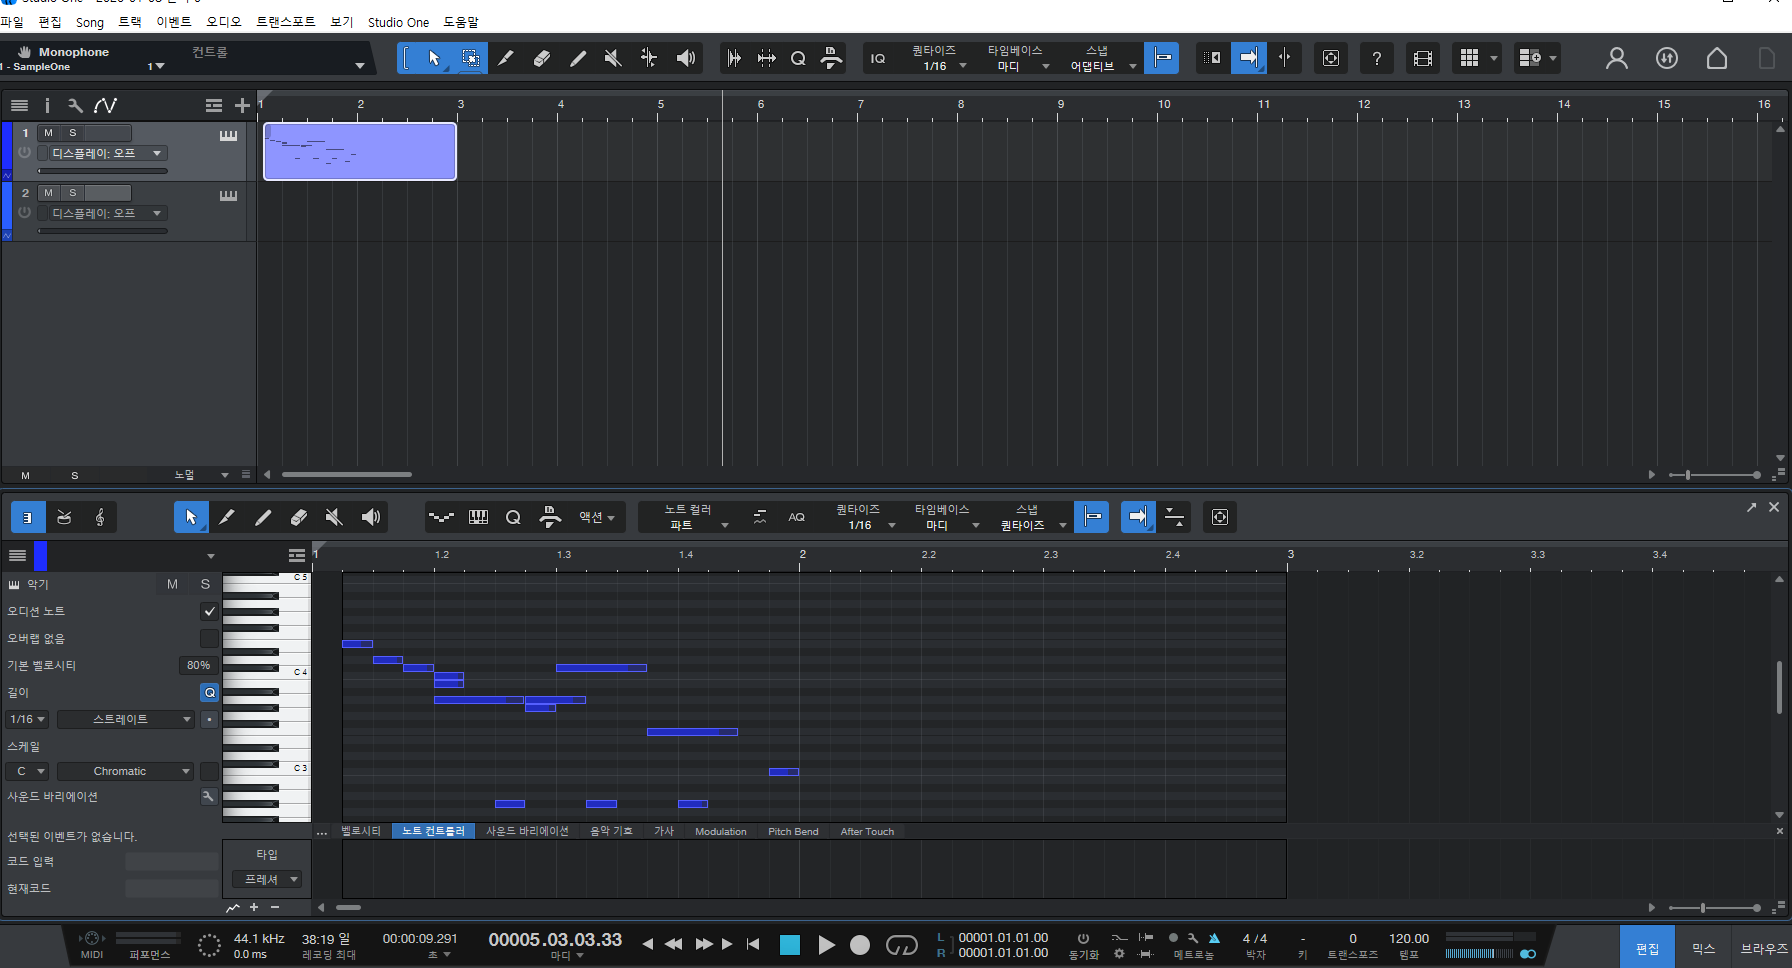Open the 액션 dropdown in the editor toolbar
This screenshot has height=968, width=1792.
pyautogui.click(x=597, y=517)
